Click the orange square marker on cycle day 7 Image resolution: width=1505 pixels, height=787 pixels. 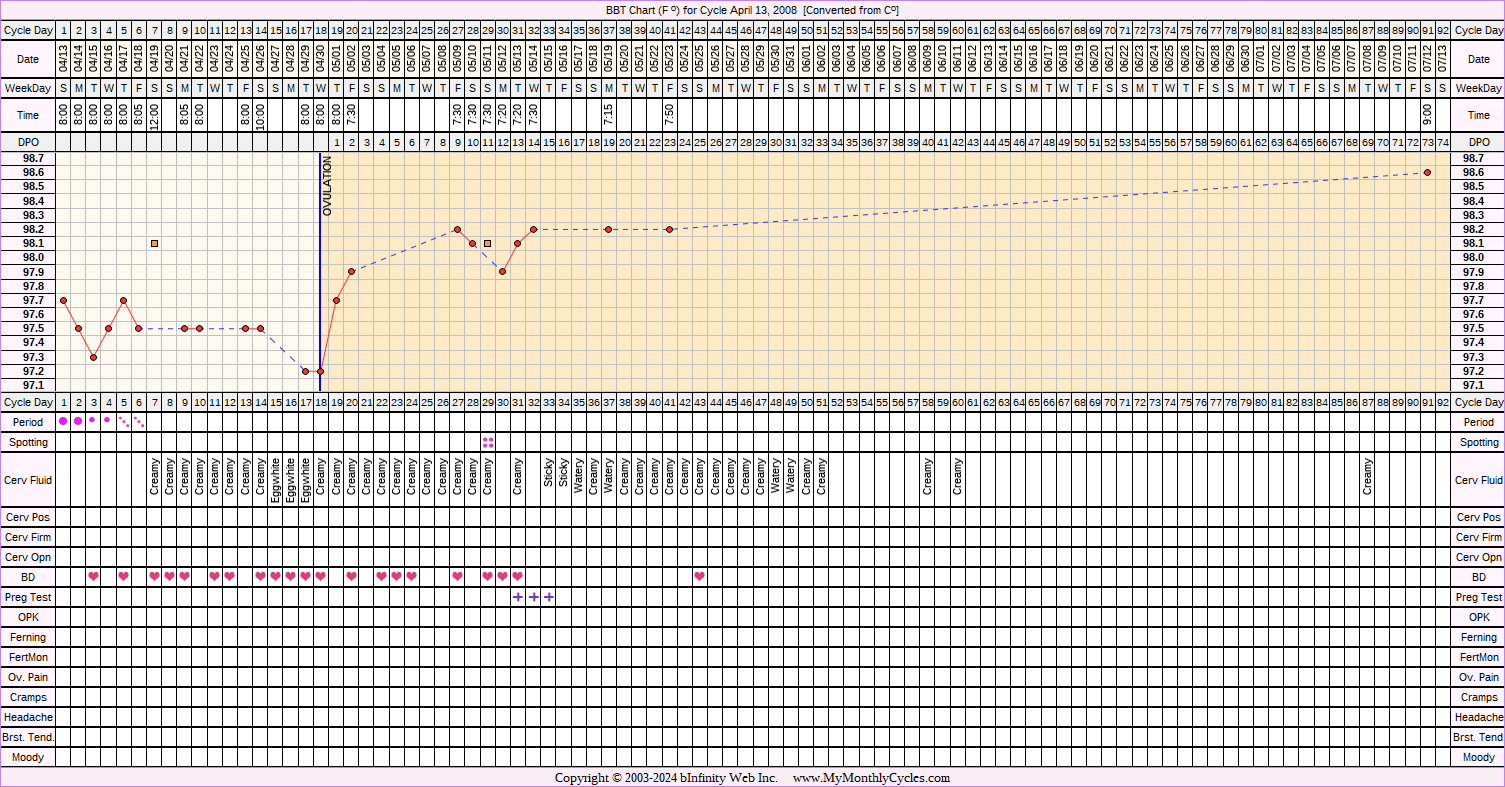point(154,243)
